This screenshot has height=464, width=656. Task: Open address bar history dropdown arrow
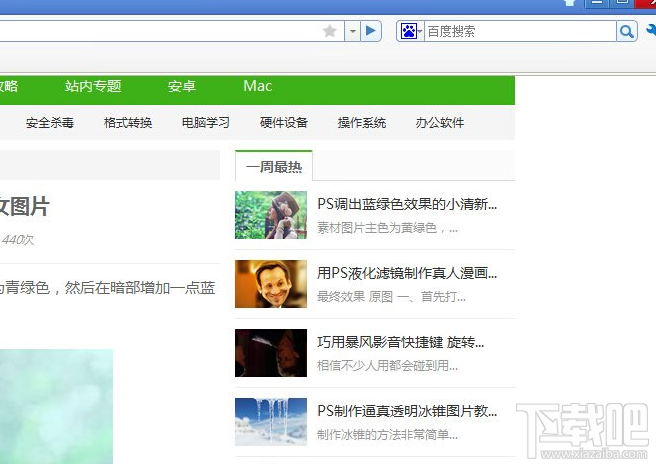click(353, 31)
